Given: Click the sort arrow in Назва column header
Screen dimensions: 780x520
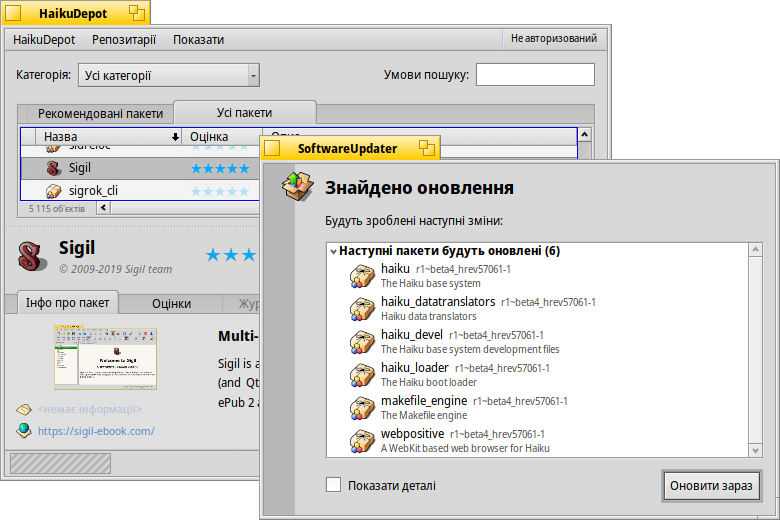Looking at the screenshot, I should point(175,137).
